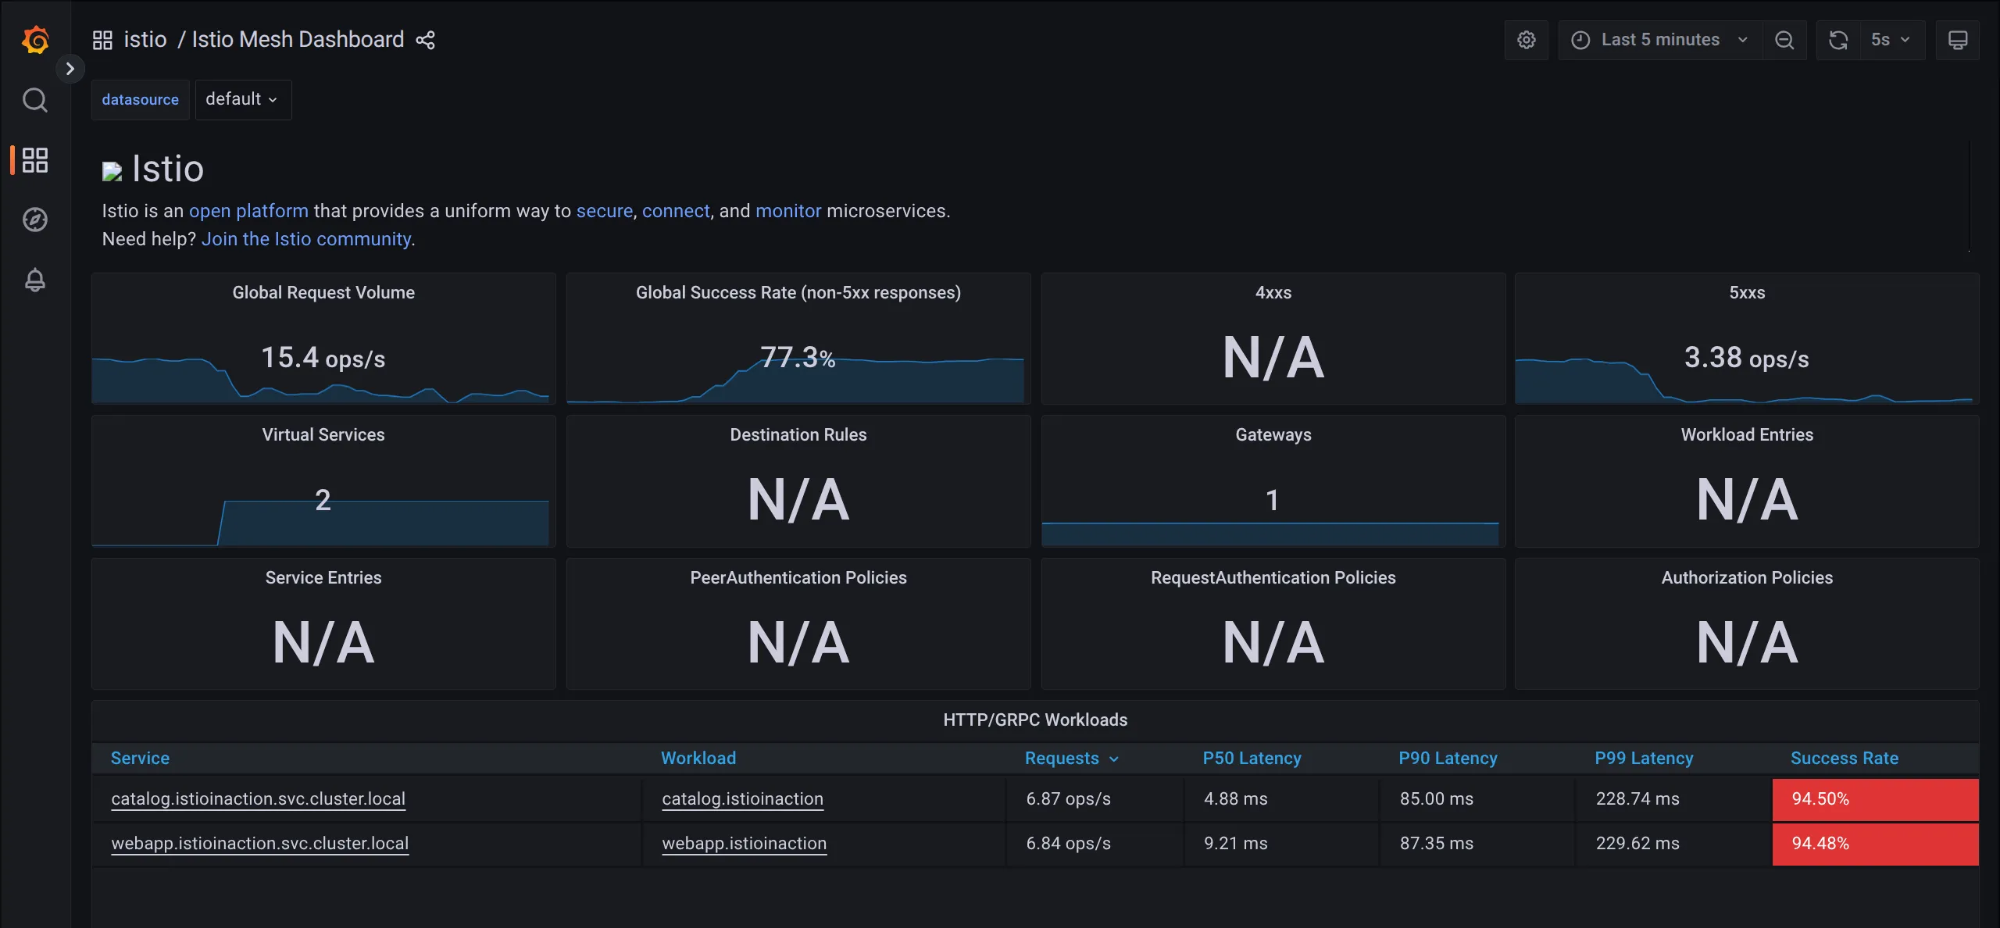The height and width of the screenshot is (928, 2000).
Task: Click HTTP/GRPC Workloads panel title
Action: tap(1035, 720)
